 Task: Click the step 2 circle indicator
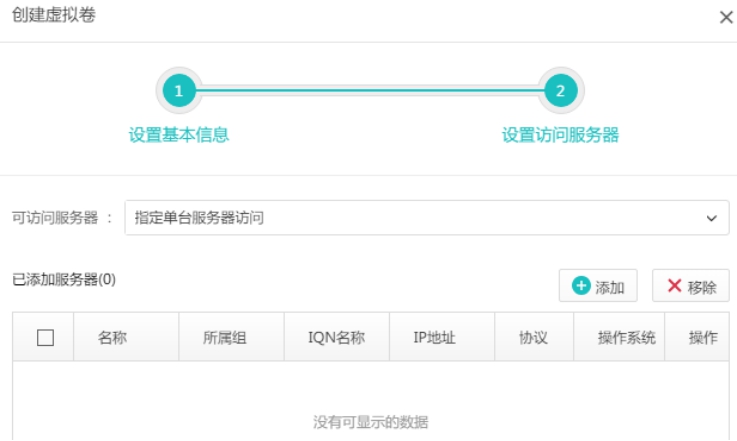[x=560, y=91]
